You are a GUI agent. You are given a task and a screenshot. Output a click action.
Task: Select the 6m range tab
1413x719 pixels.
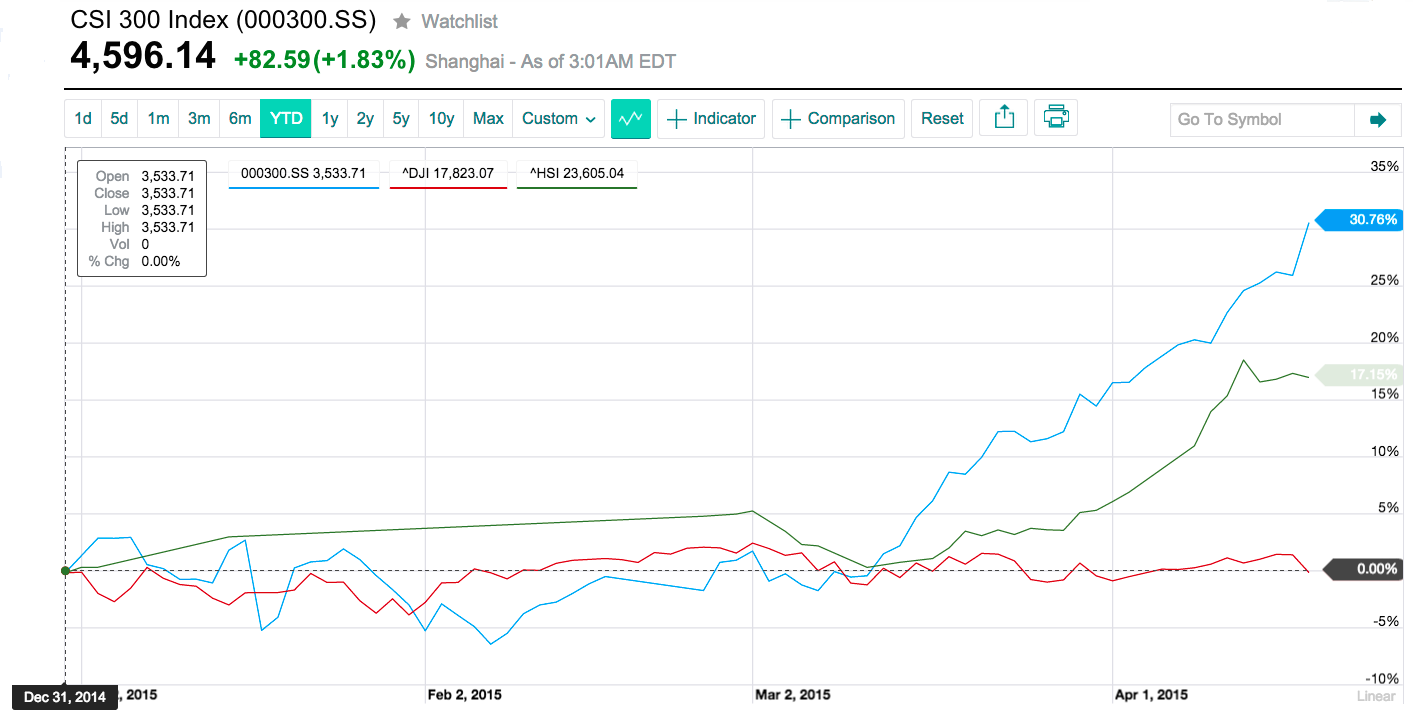point(240,118)
